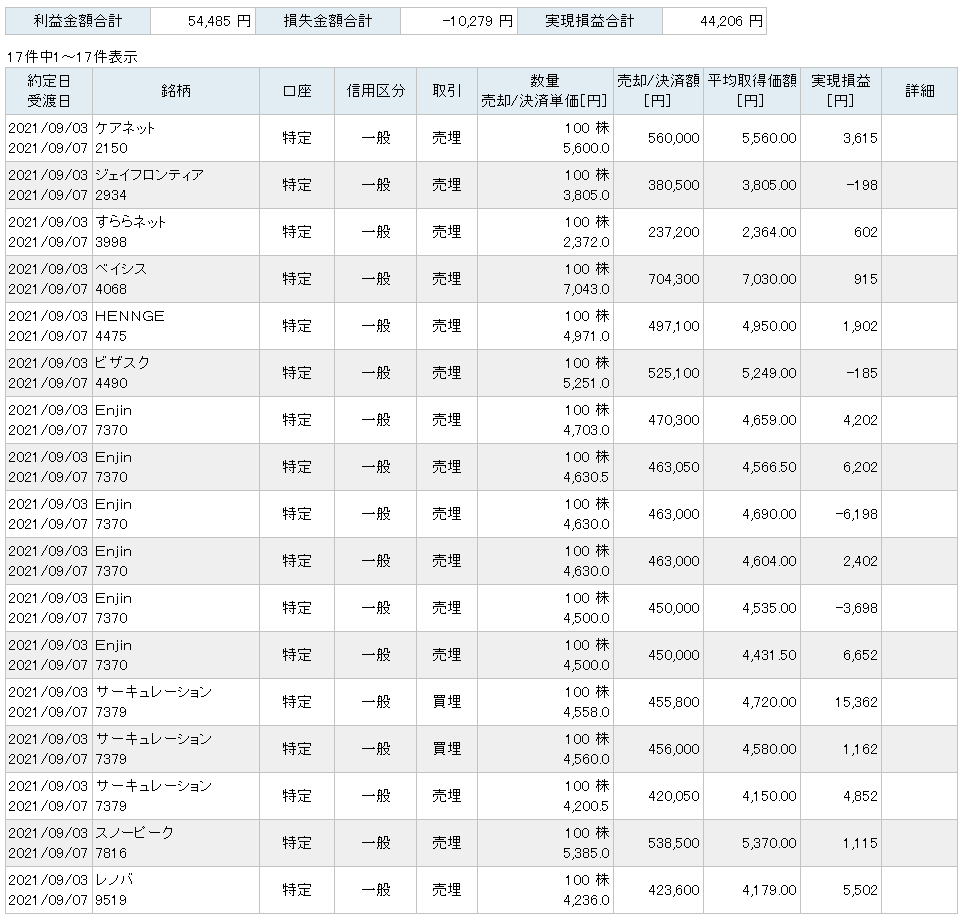
Task: Click 買埋 in the 456,000 サーキュレーション row
Action: click(447, 749)
